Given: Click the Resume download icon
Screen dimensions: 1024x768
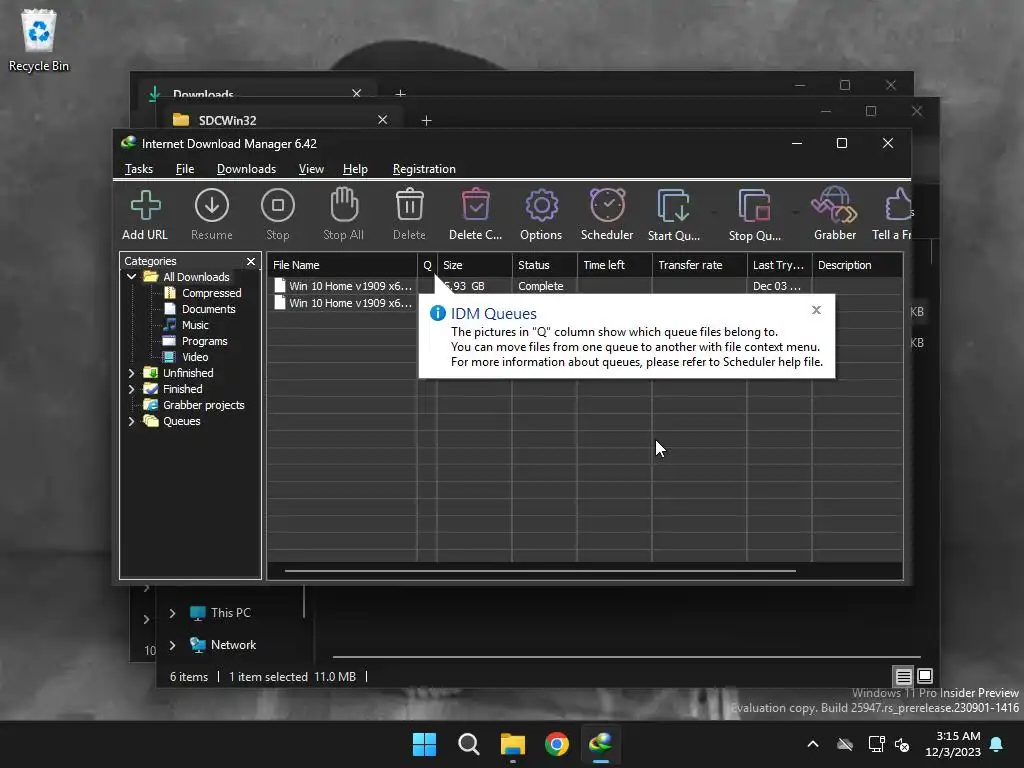Looking at the screenshot, I should 212,206.
